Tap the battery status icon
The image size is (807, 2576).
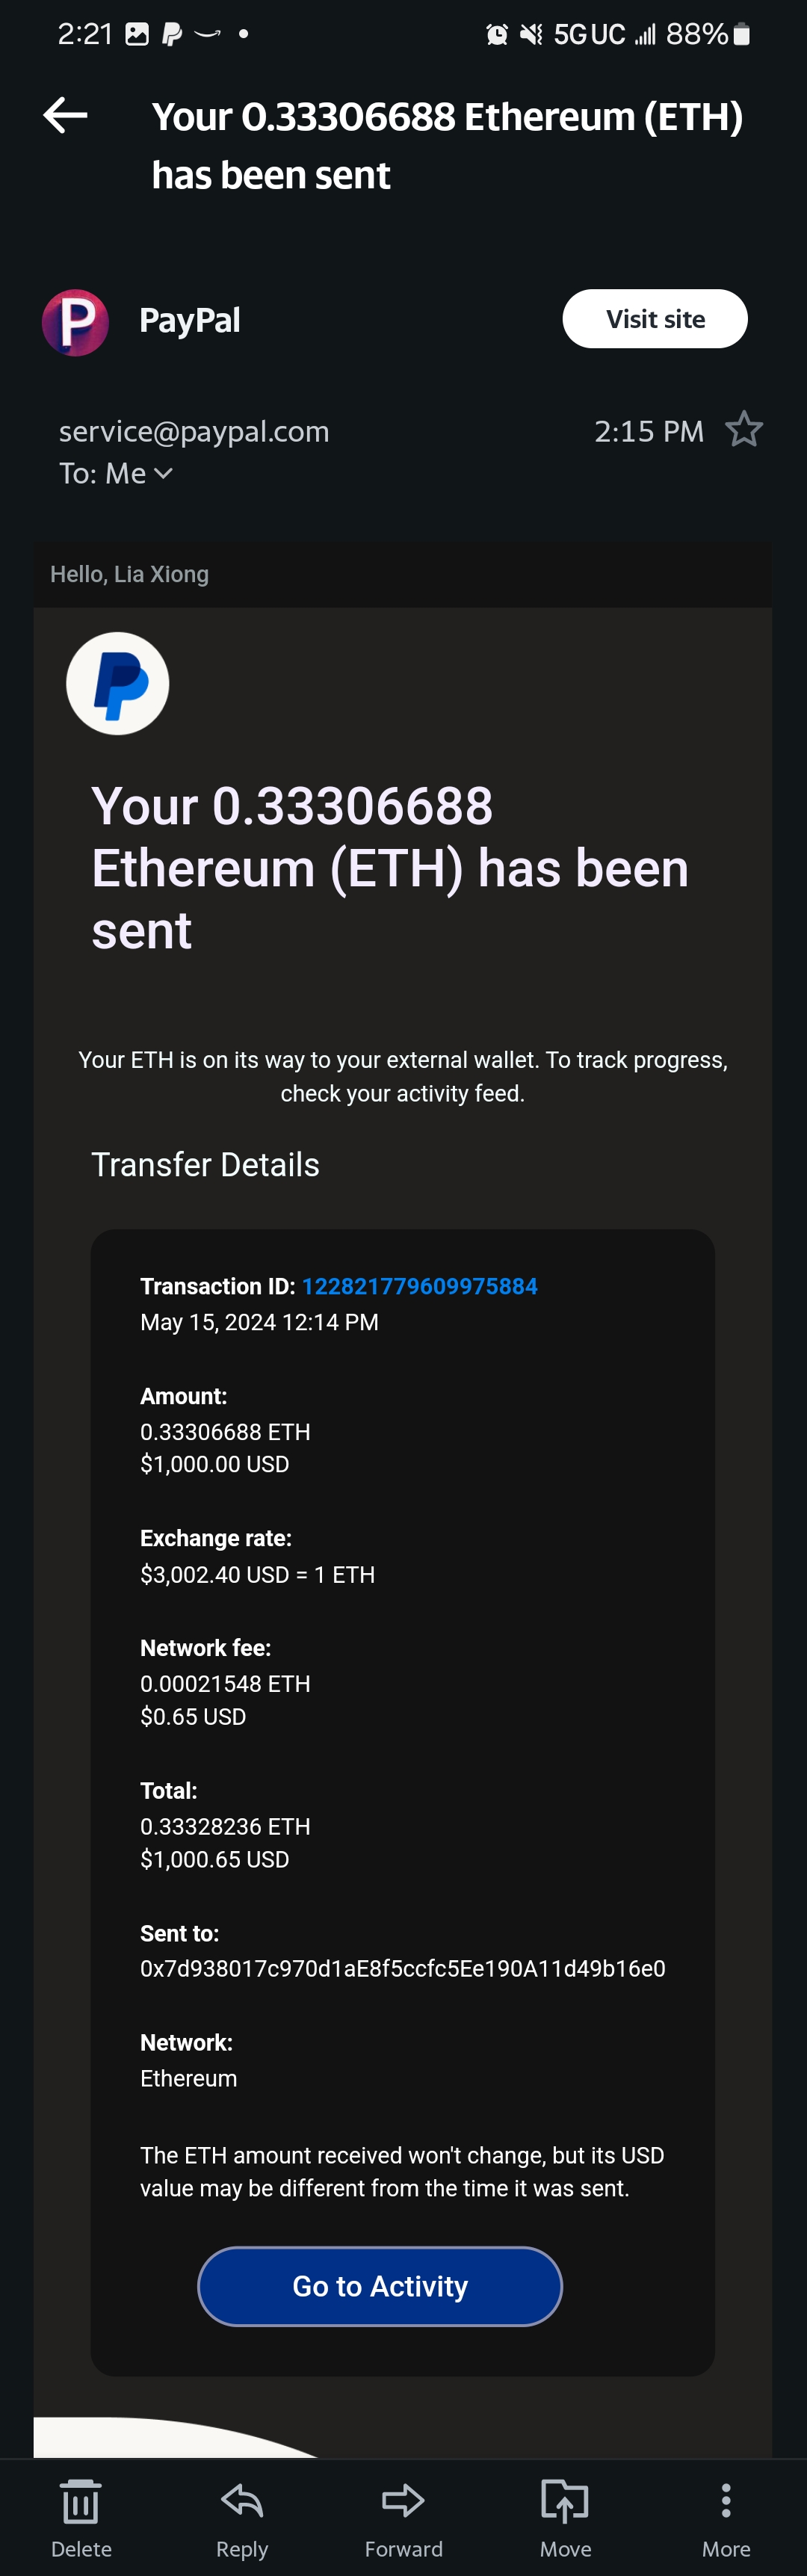(x=741, y=35)
